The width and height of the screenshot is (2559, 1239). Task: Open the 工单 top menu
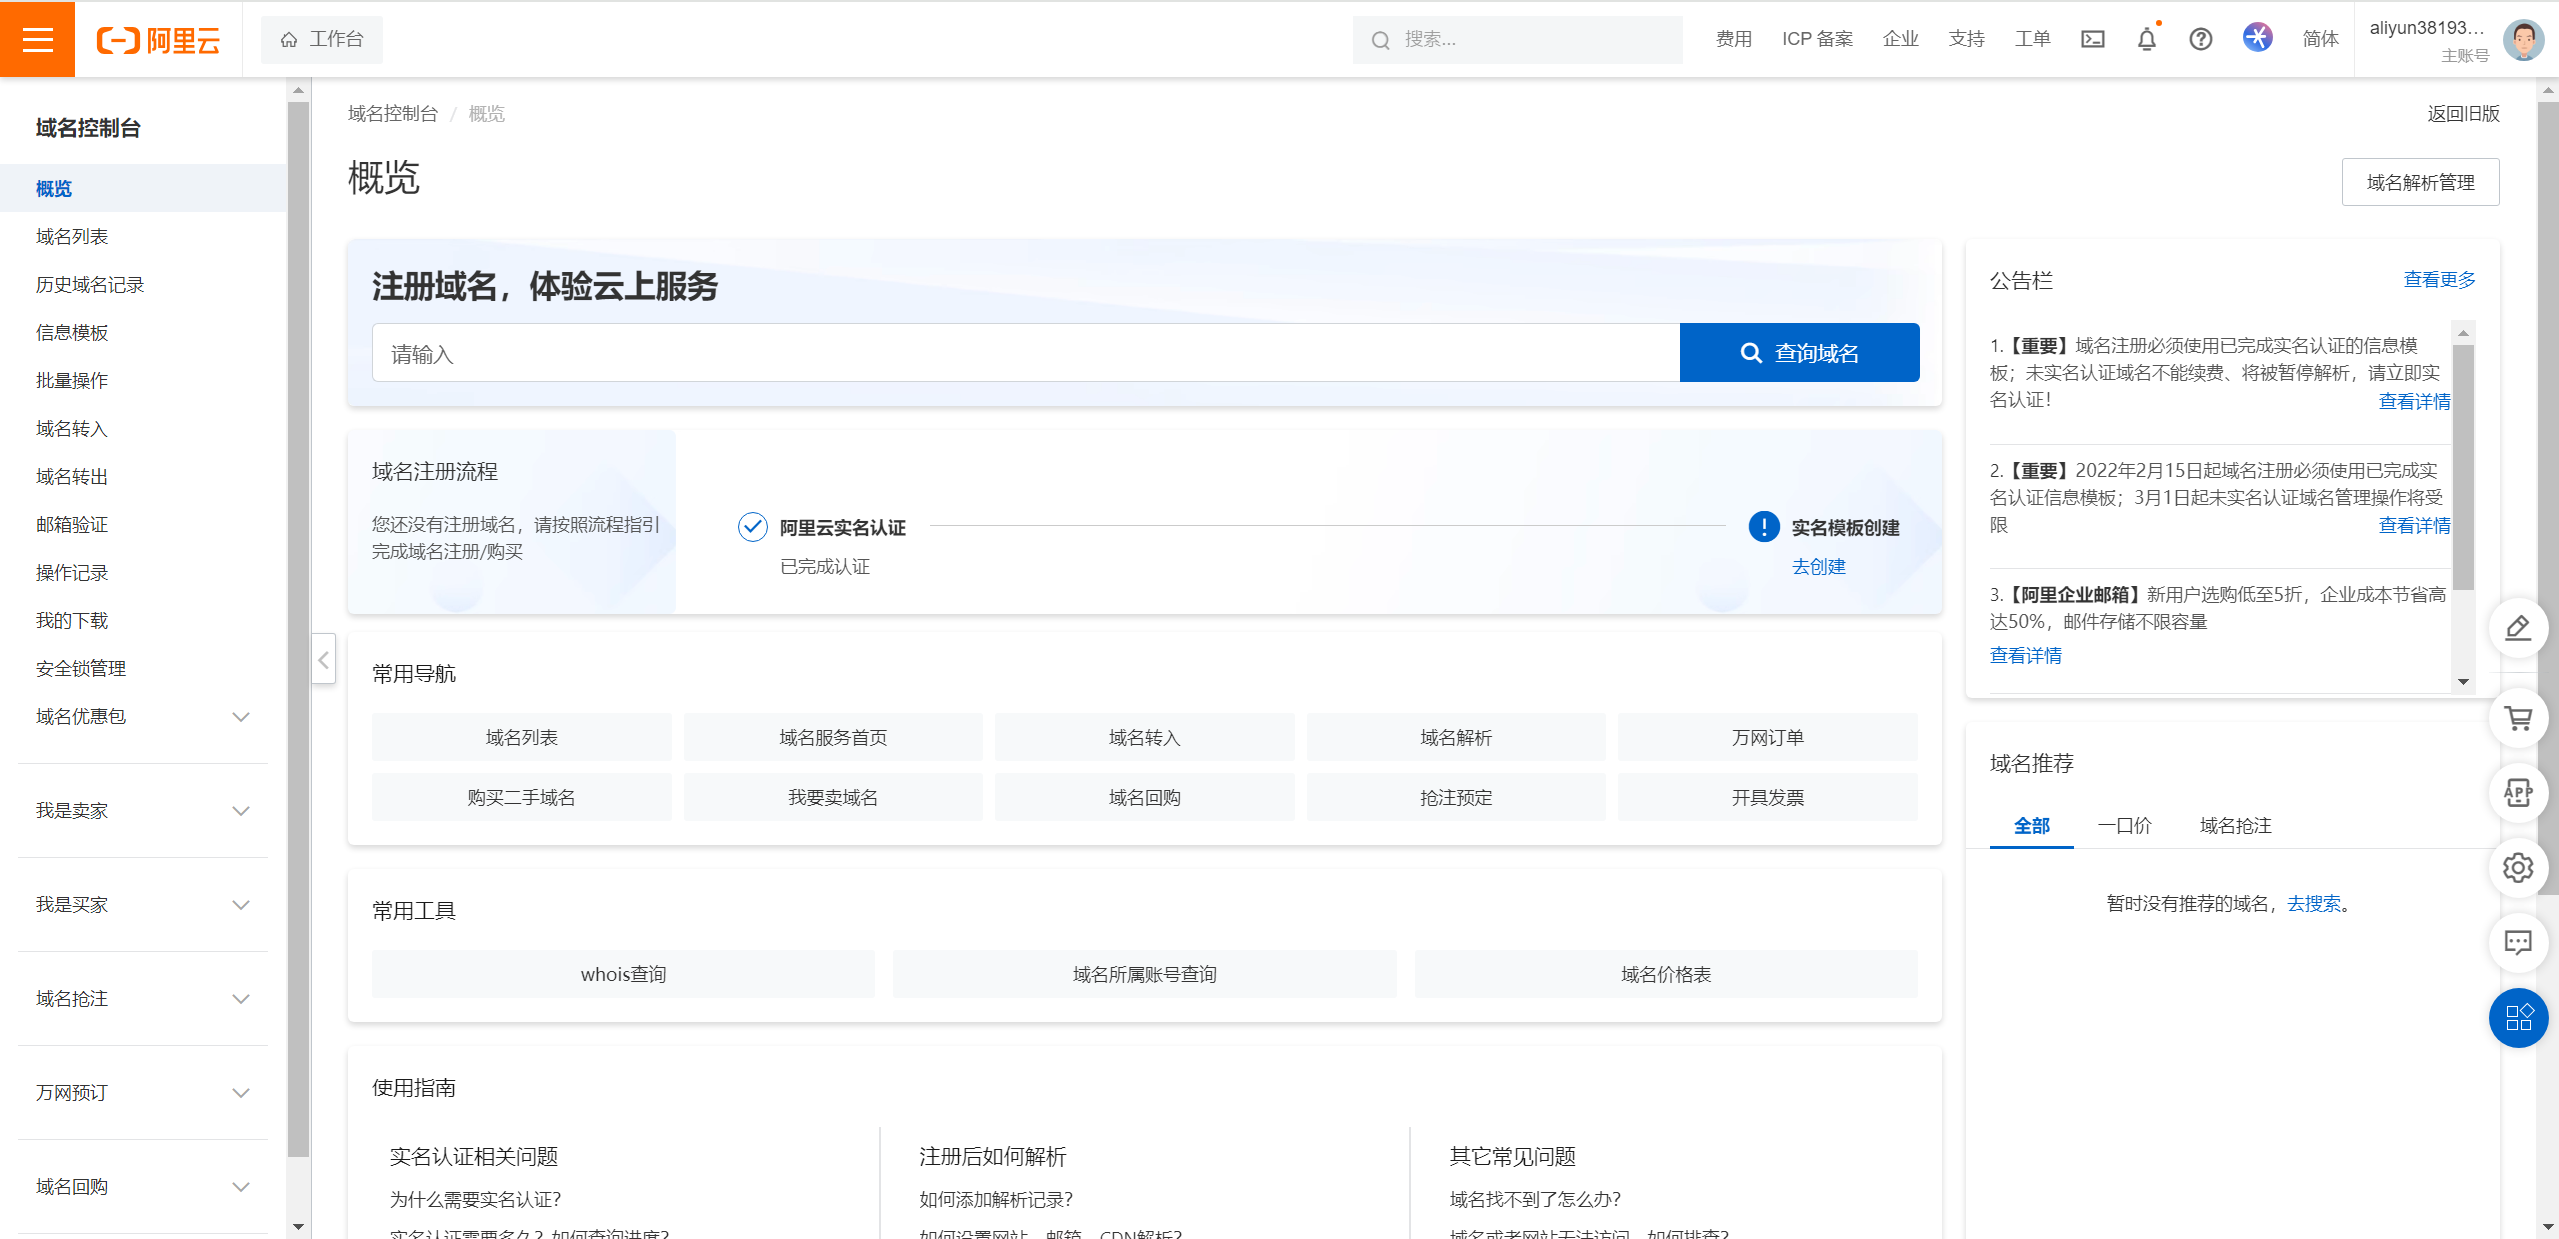point(2032,39)
